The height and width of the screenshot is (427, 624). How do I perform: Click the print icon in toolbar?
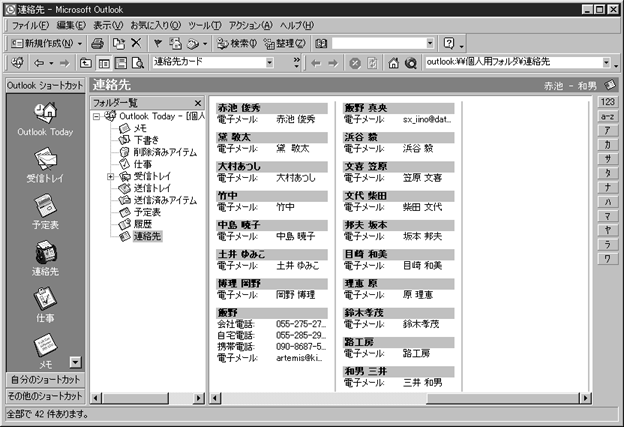(98, 44)
